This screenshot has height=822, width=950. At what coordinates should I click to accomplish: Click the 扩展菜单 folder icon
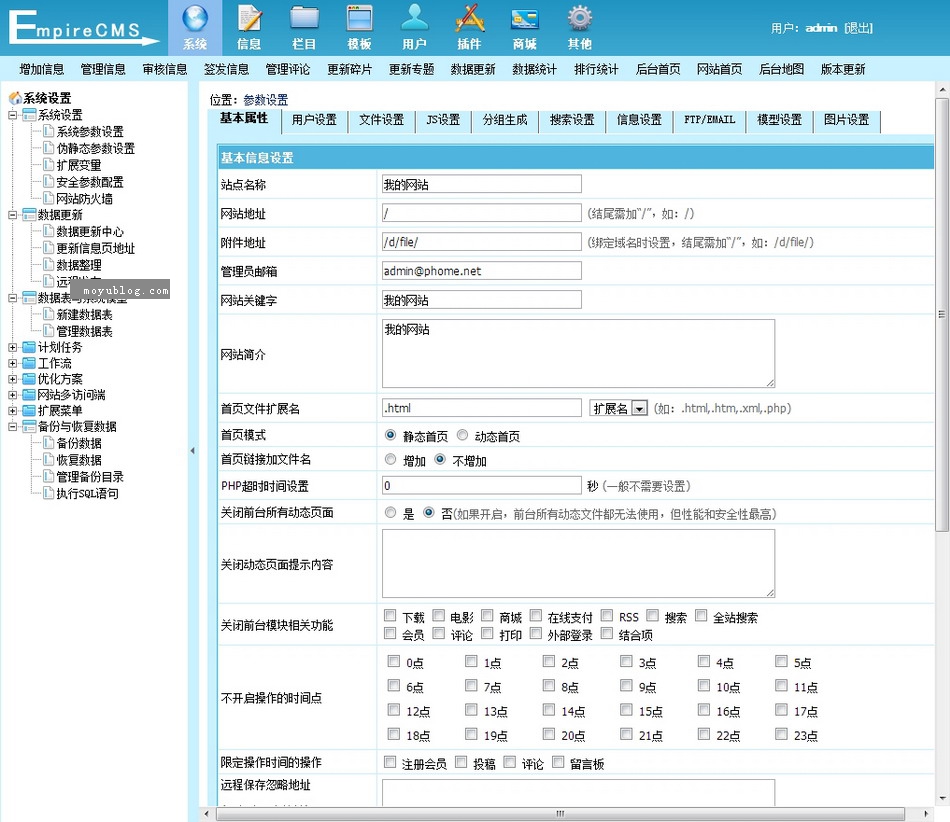[x=29, y=410]
